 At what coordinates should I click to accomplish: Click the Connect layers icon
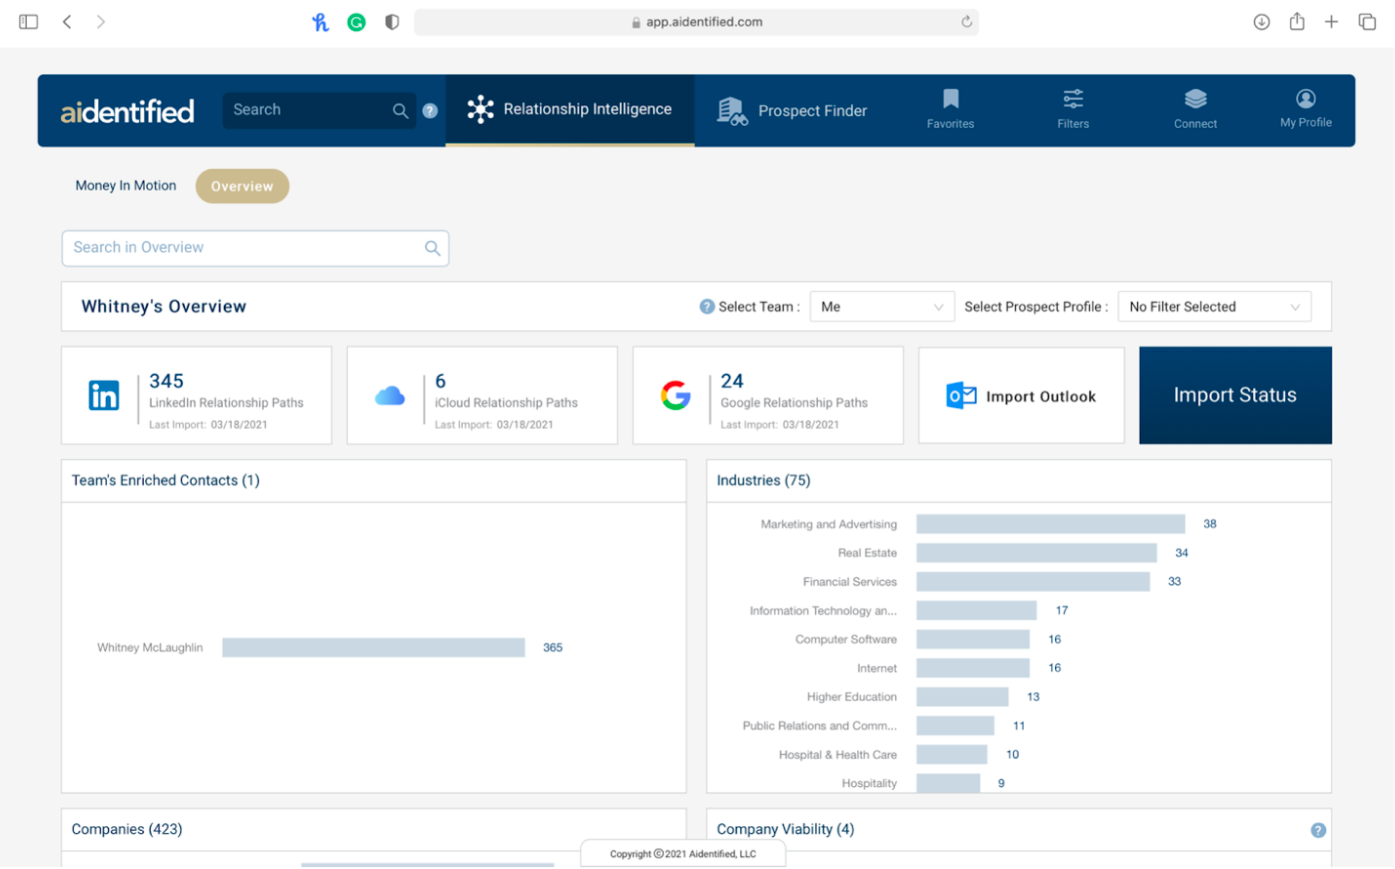pyautogui.click(x=1195, y=100)
